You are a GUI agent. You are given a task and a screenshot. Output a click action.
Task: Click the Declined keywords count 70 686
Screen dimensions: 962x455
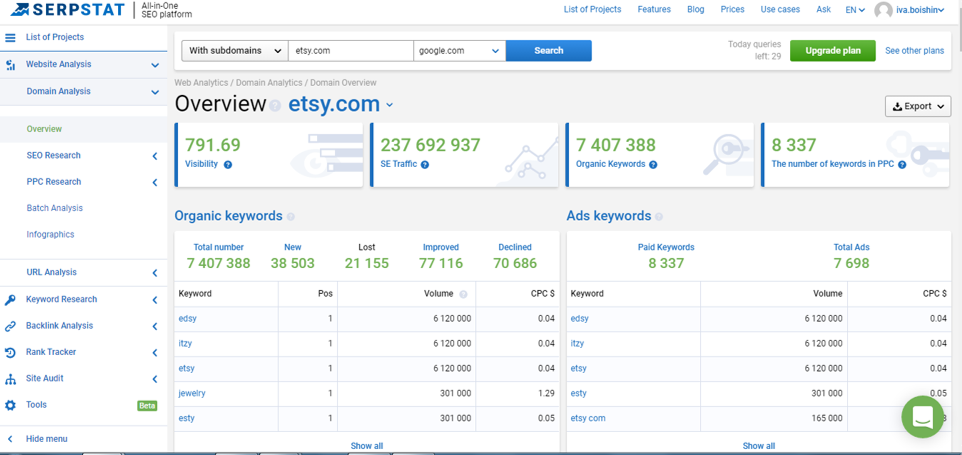515,264
